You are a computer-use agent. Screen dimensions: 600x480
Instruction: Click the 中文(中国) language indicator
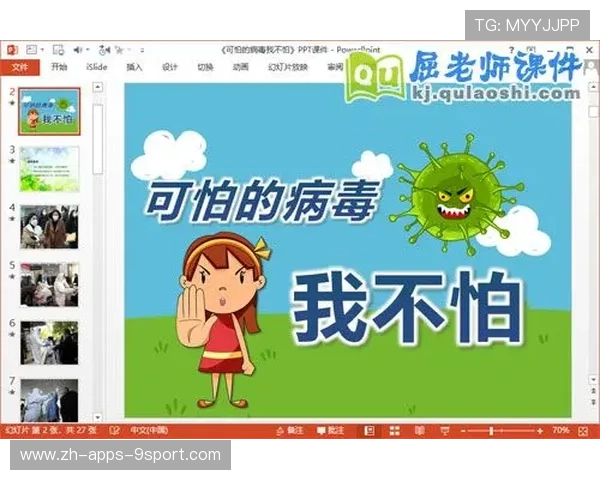click(149, 431)
